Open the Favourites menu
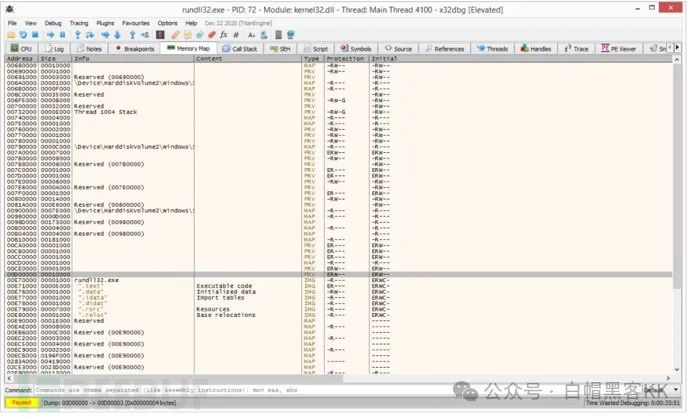690x419 pixels. point(136,23)
